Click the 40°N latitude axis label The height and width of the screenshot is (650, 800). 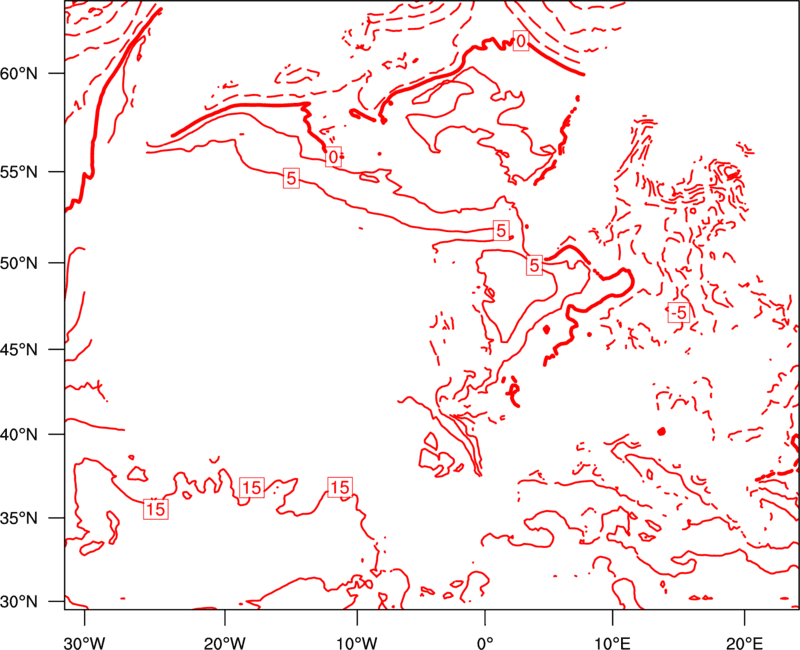pyautogui.click(x=19, y=435)
